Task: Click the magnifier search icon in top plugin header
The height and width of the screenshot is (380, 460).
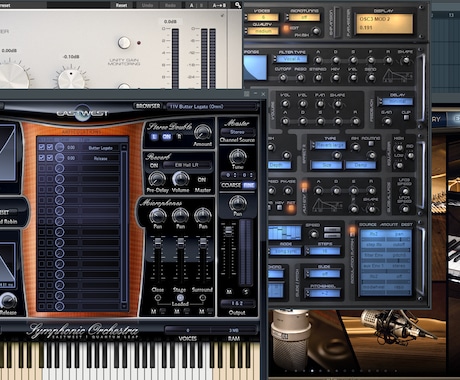Action: point(238,5)
